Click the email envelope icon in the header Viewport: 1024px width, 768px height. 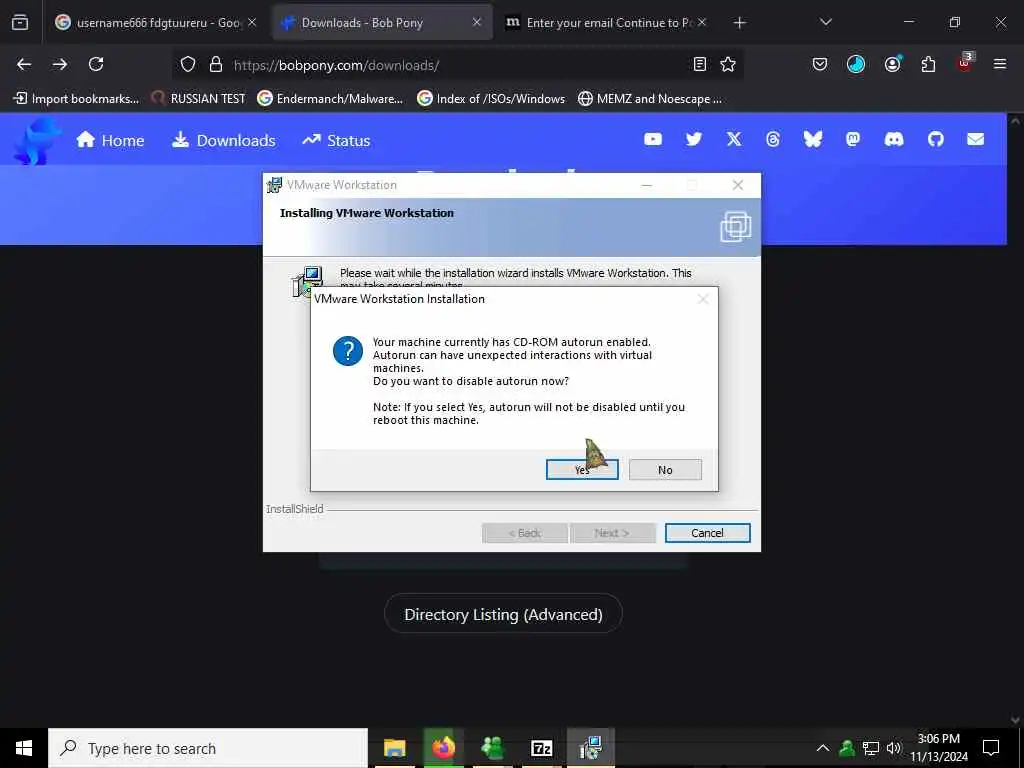point(976,139)
